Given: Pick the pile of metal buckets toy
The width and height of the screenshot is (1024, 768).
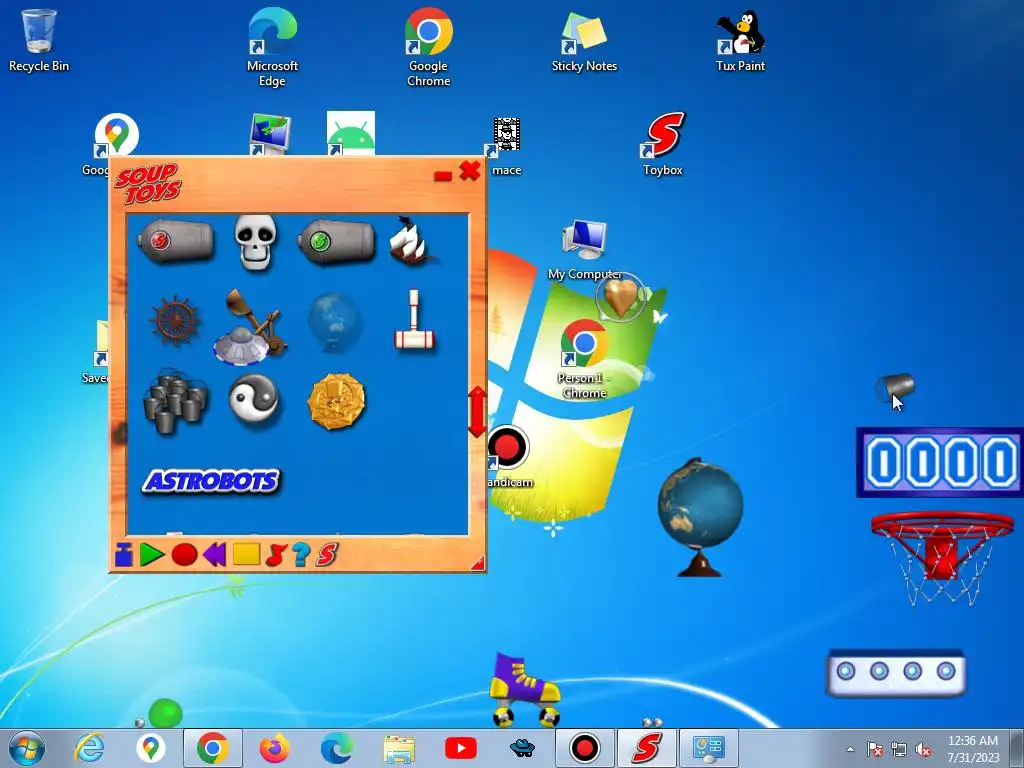Looking at the screenshot, I should (x=176, y=401).
